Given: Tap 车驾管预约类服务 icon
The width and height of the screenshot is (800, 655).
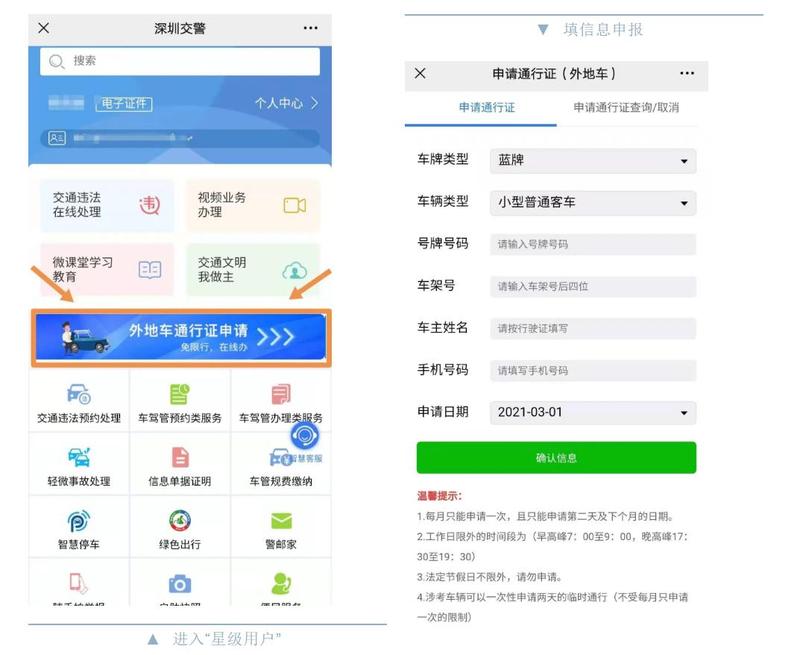Looking at the screenshot, I should (x=180, y=394).
